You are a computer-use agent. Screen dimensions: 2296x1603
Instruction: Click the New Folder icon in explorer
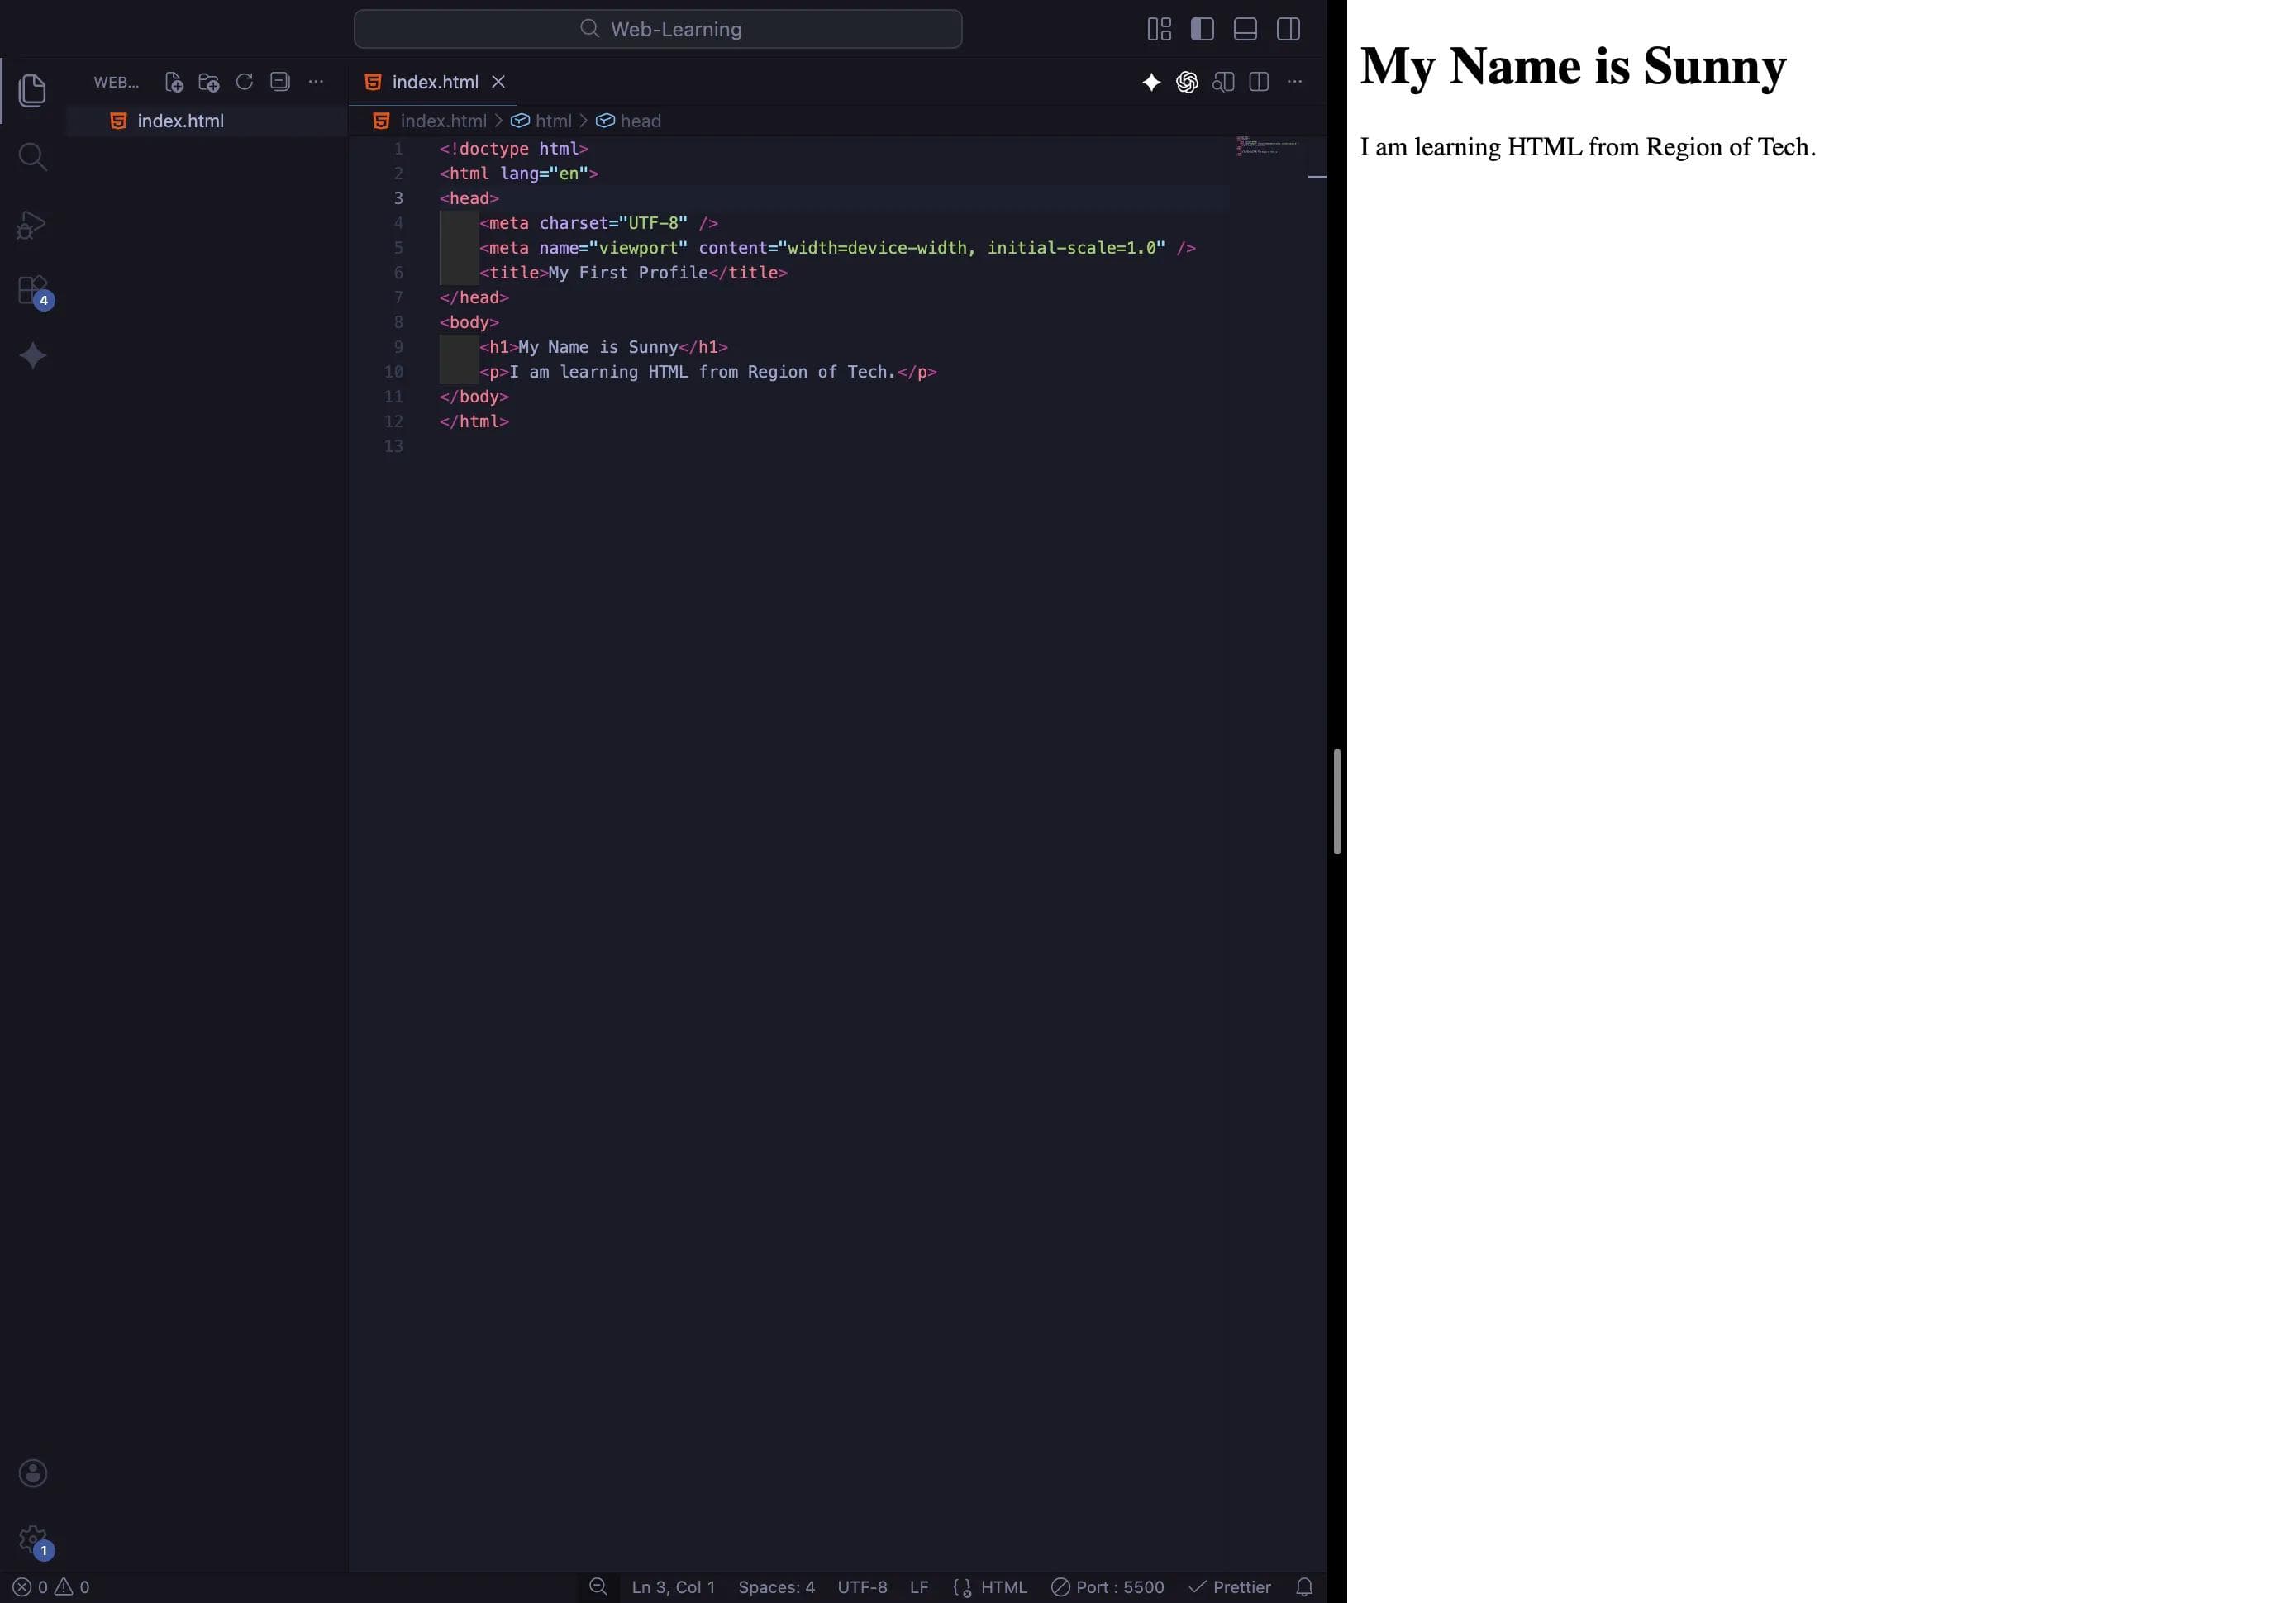click(x=209, y=82)
